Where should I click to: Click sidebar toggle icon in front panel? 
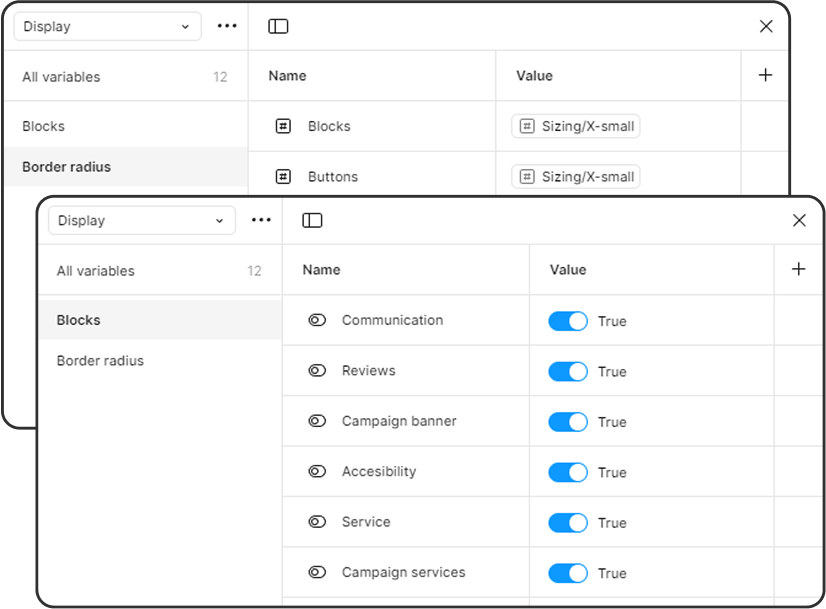pyautogui.click(x=312, y=220)
